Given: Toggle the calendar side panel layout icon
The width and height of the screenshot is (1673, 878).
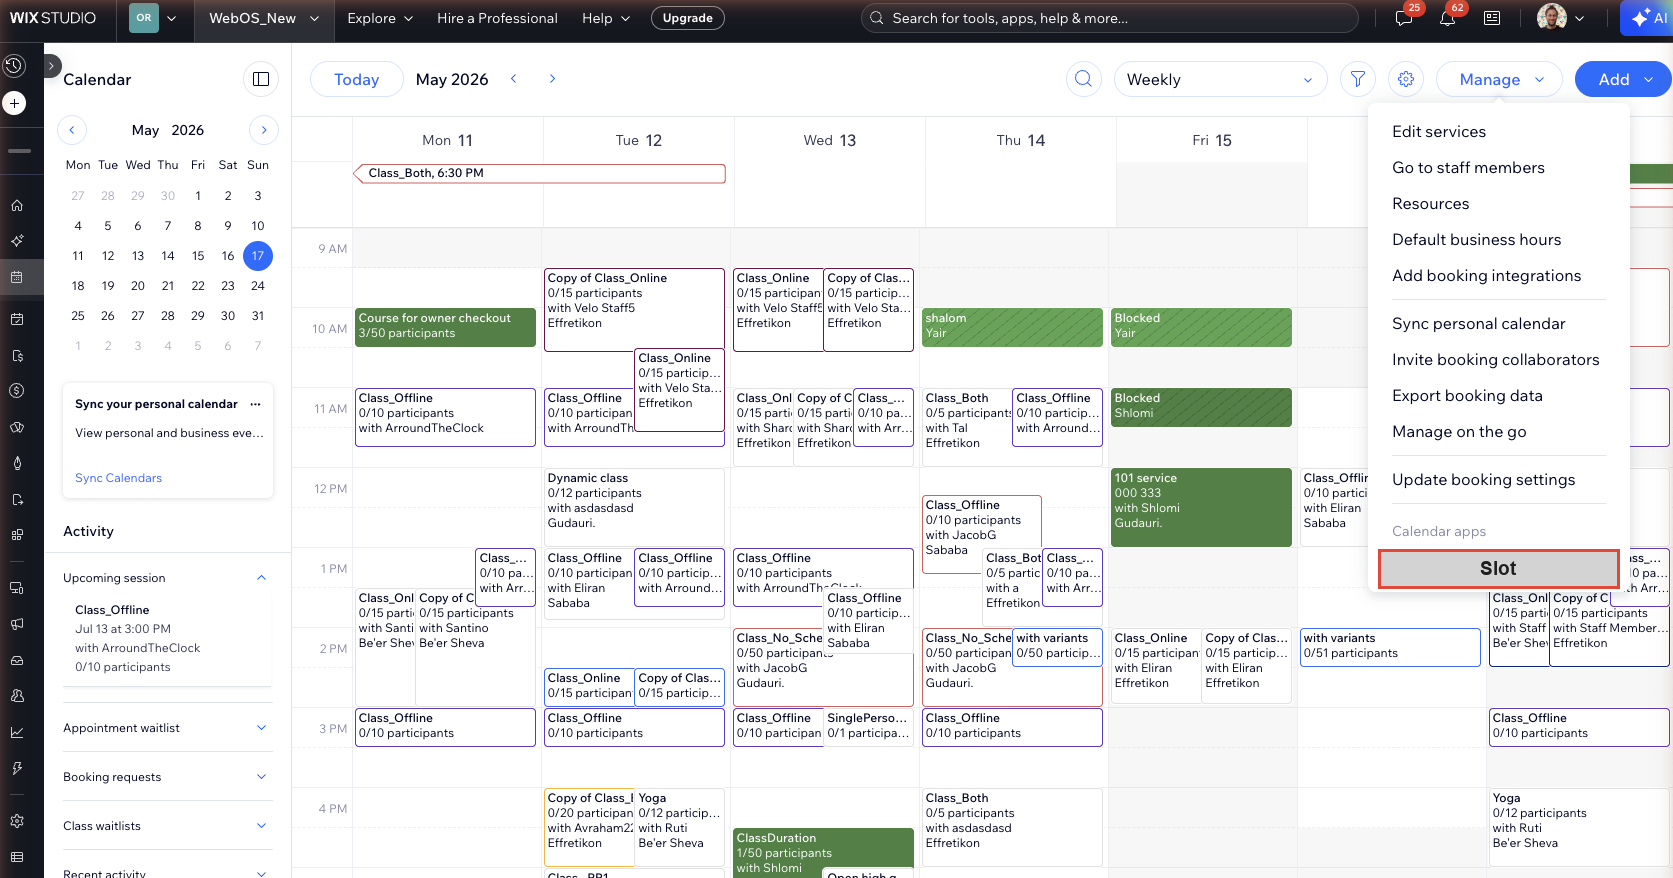Looking at the screenshot, I should 261,79.
